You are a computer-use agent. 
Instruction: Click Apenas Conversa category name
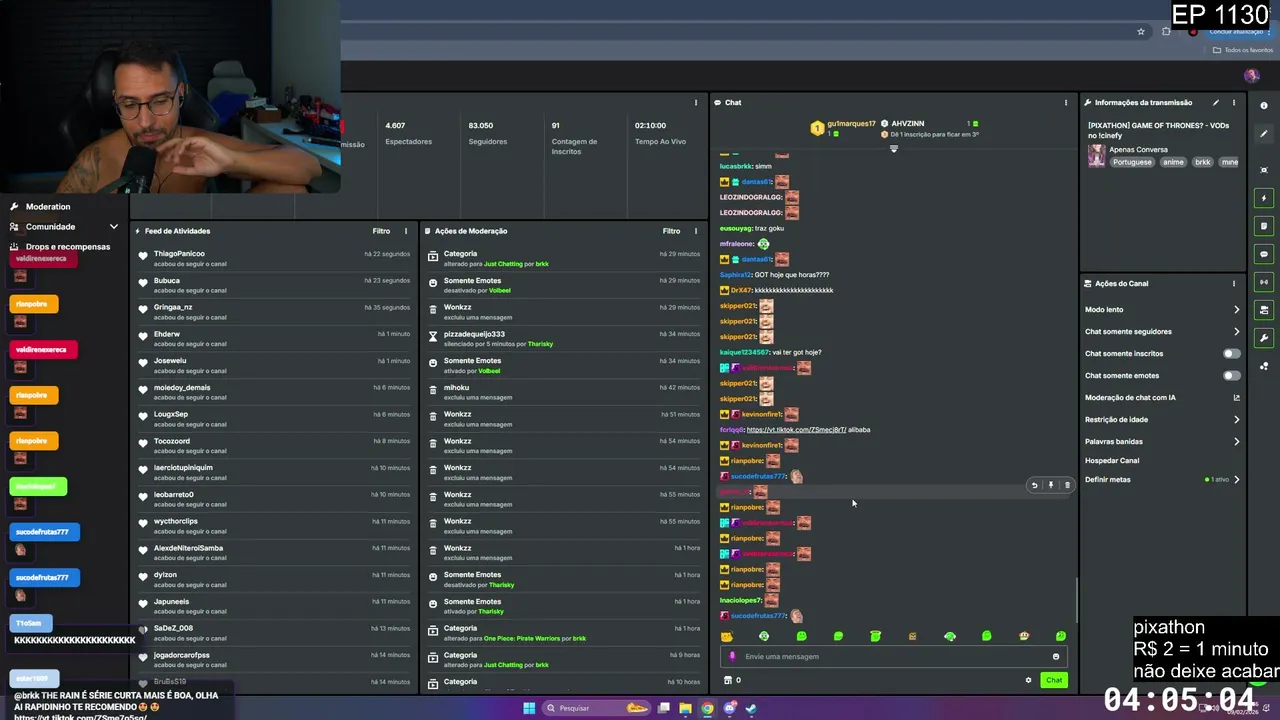(1138, 150)
